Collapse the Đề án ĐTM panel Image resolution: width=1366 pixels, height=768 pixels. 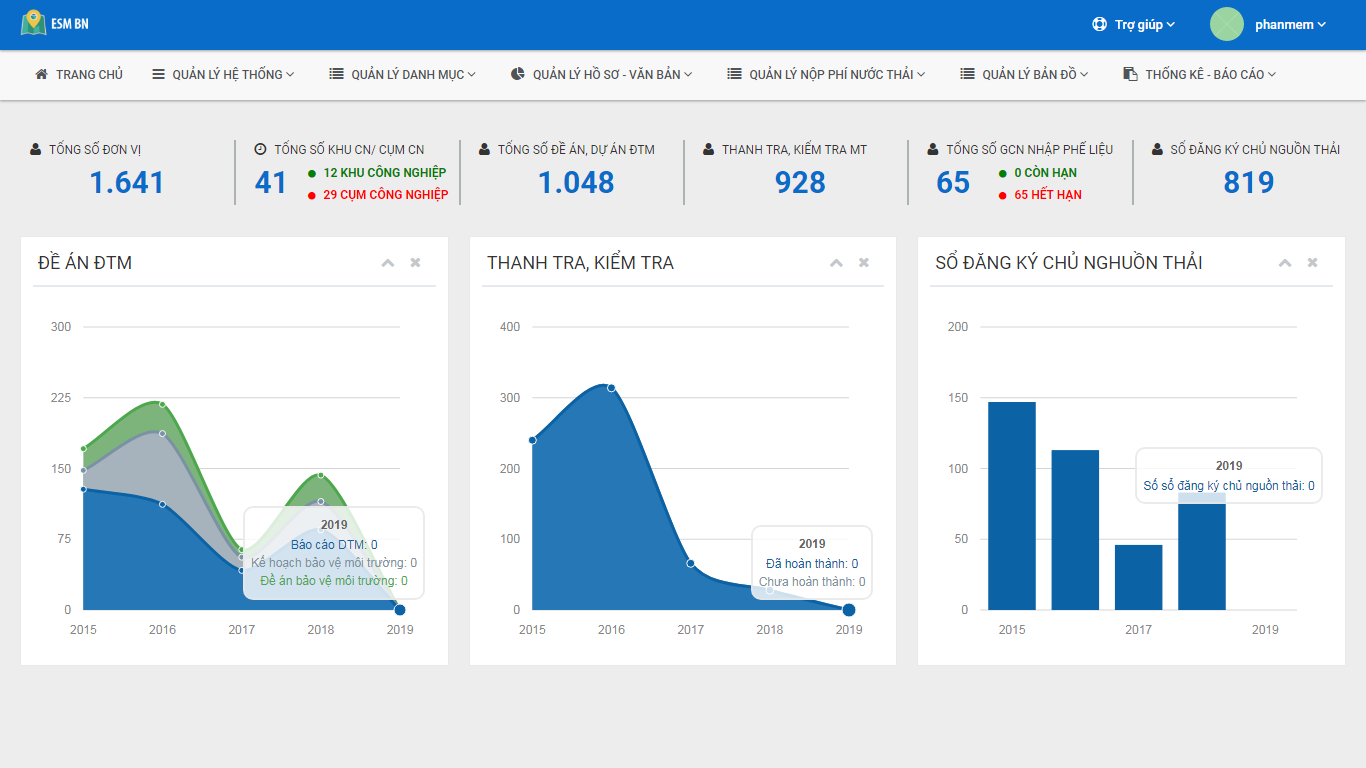point(388,263)
